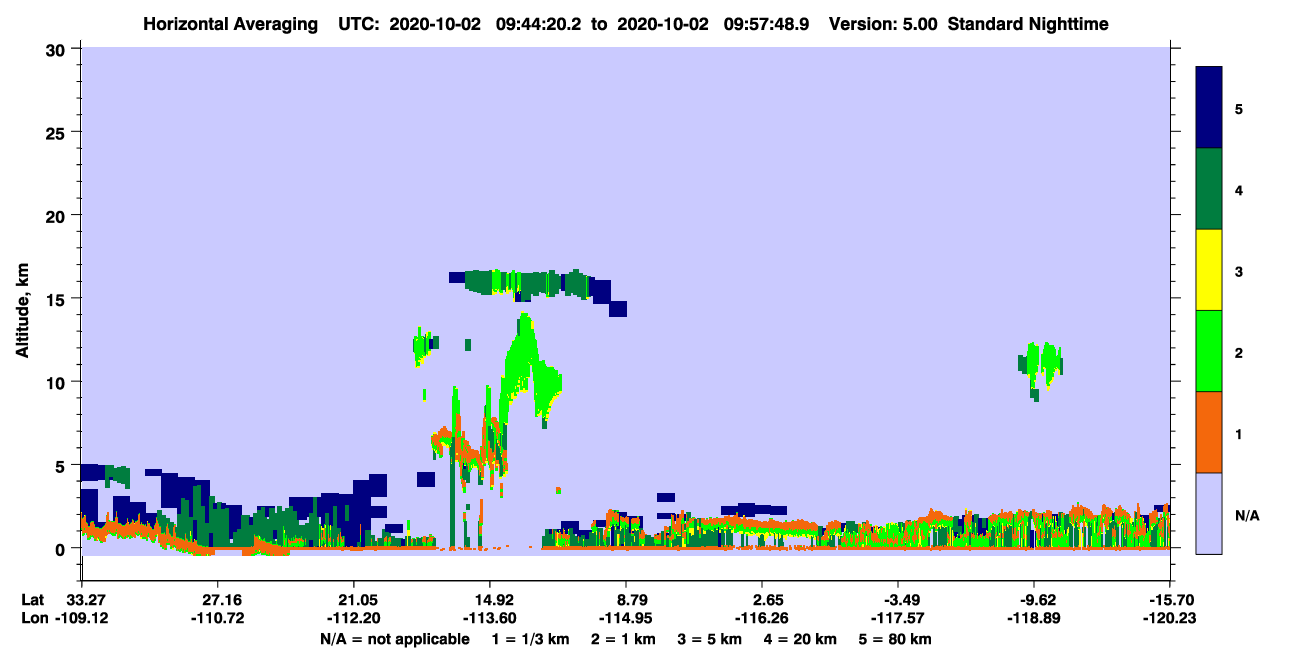1300x667 pixels.
Task: Click the latitude value 14.92
Action: point(489,599)
